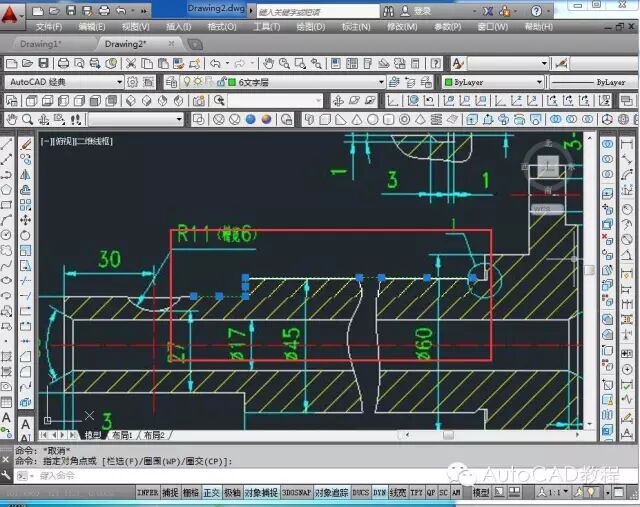
Task: Open annotation scale 1:1 dropdown
Action: [566, 491]
